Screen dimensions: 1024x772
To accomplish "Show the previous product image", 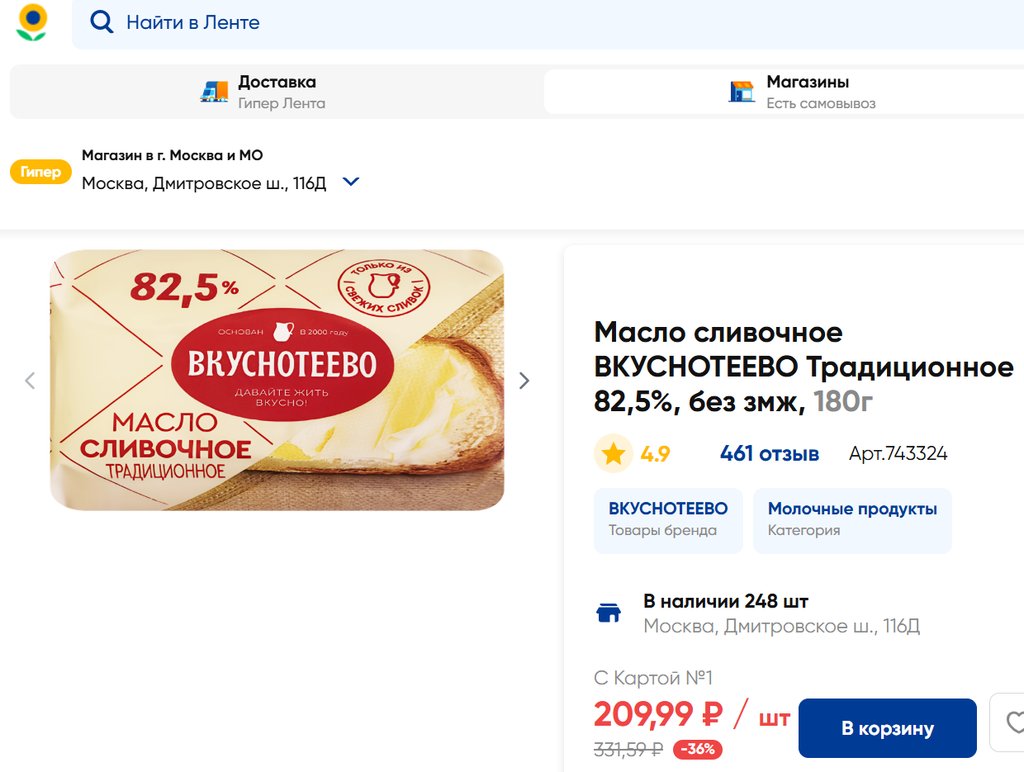I will [30, 380].
